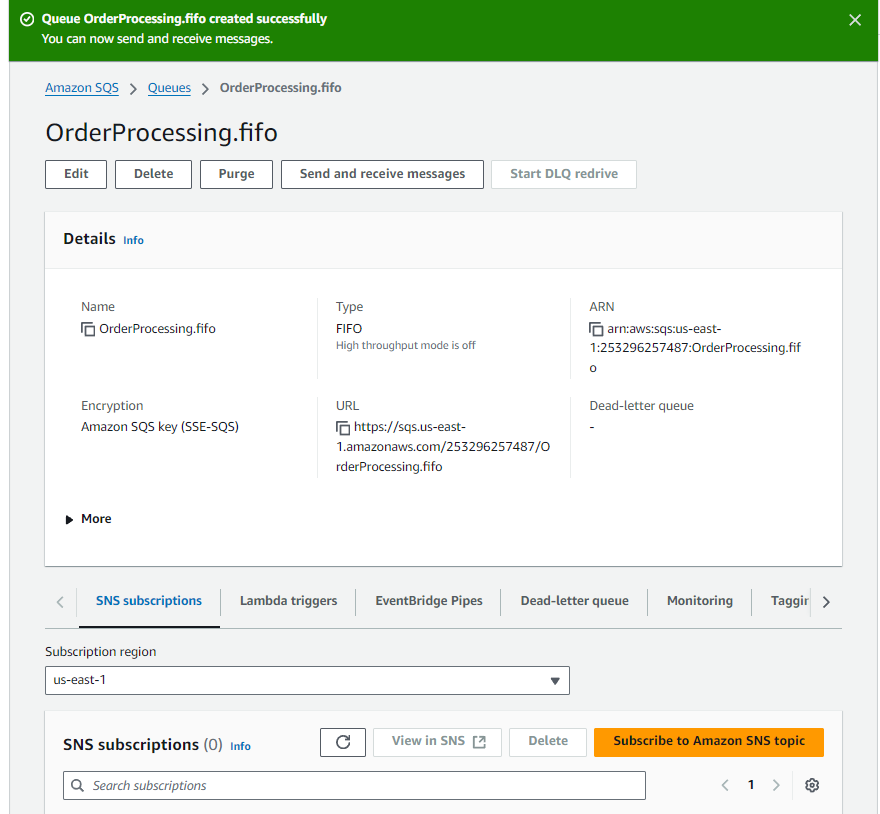Click the success checkmark icon in banner
The width and height of the screenshot is (880, 814).
[24, 18]
